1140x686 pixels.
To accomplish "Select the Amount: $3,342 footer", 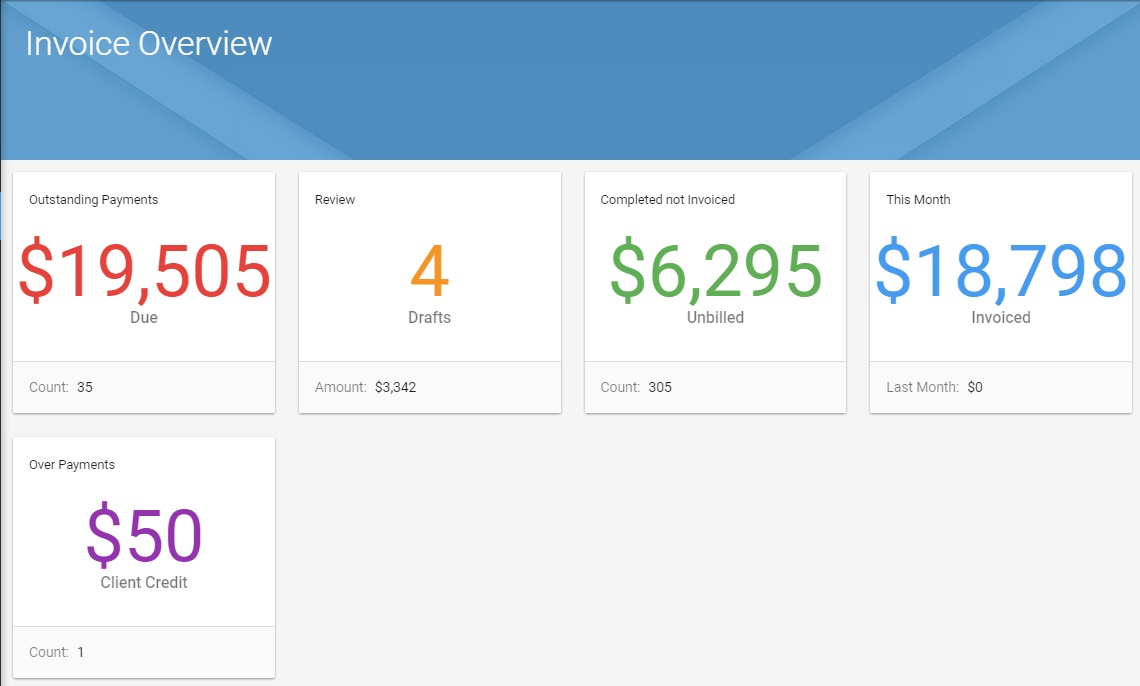I will pos(430,387).
